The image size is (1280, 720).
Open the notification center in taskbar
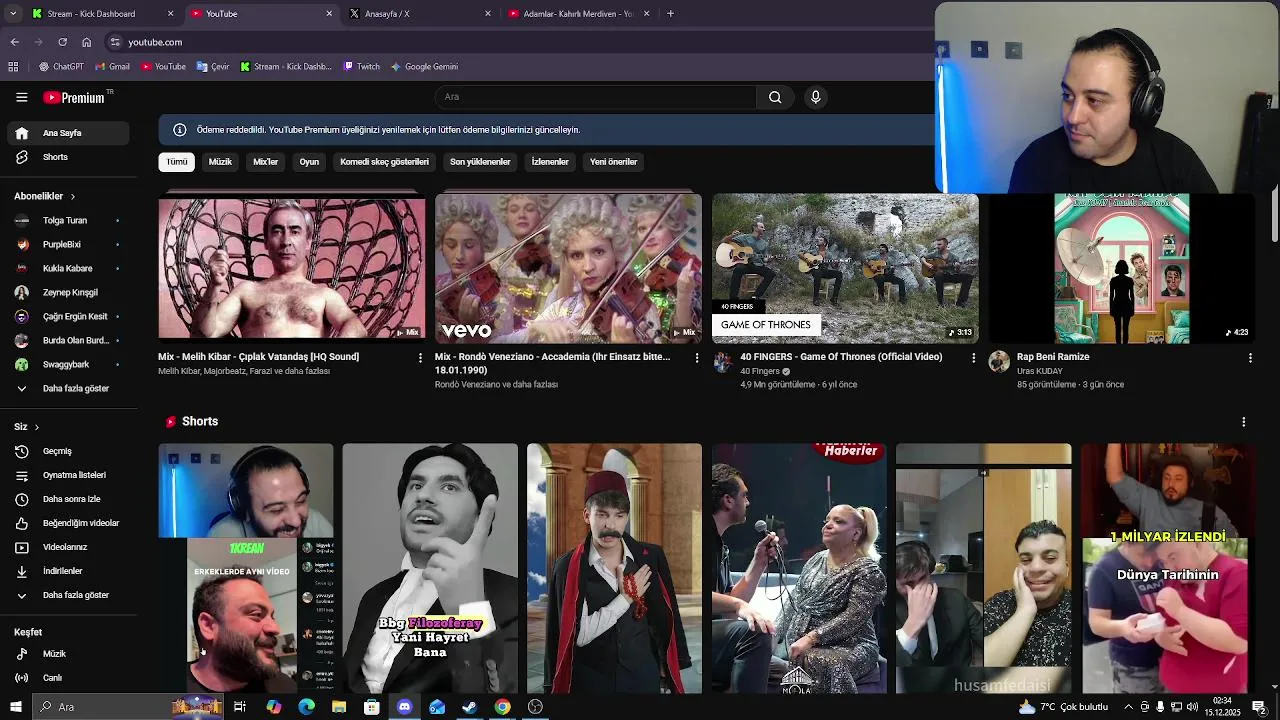(x=1259, y=707)
